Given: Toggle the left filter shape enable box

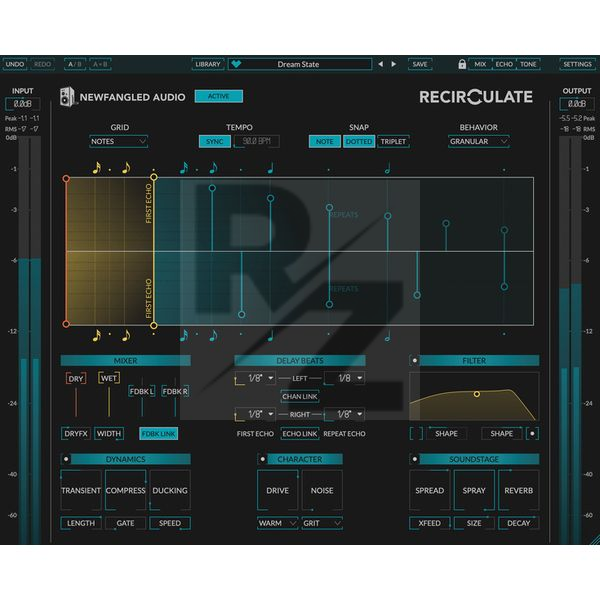Looking at the screenshot, I should pyautogui.click(x=416, y=434).
